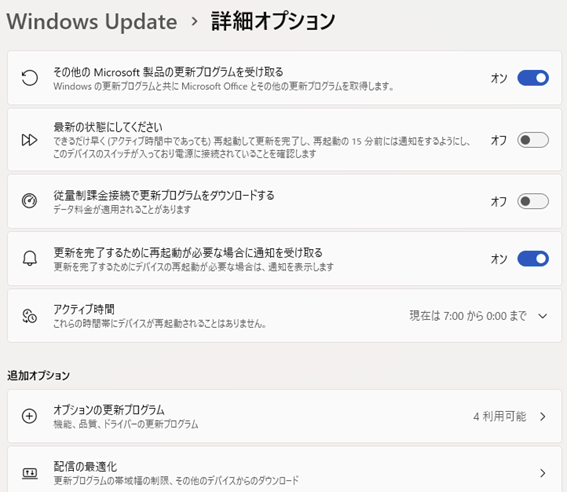Go back to Windows Update breadcrumb
The image size is (567, 492).
click(x=92, y=21)
